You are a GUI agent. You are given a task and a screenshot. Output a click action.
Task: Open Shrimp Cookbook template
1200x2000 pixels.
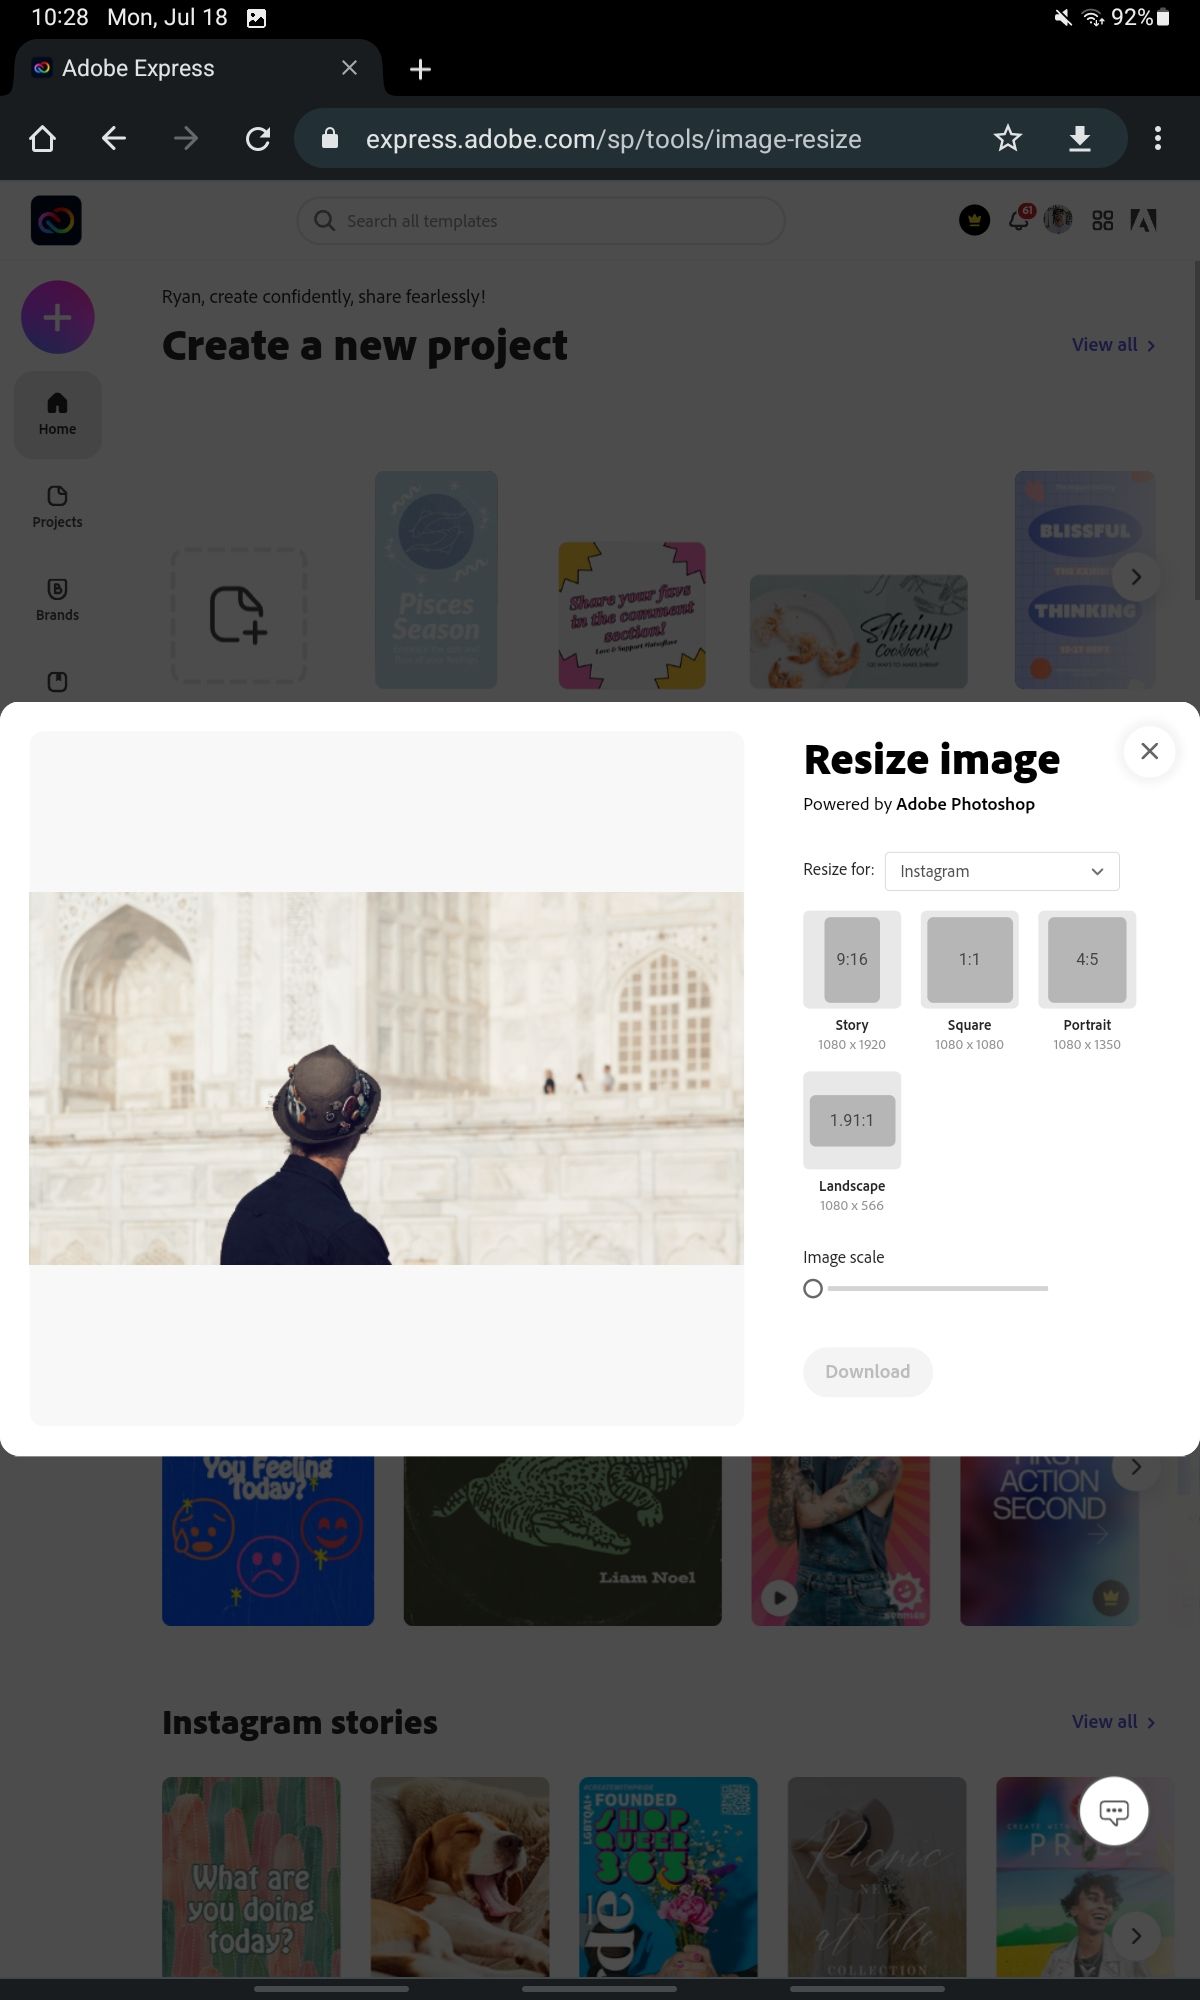click(x=858, y=632)
